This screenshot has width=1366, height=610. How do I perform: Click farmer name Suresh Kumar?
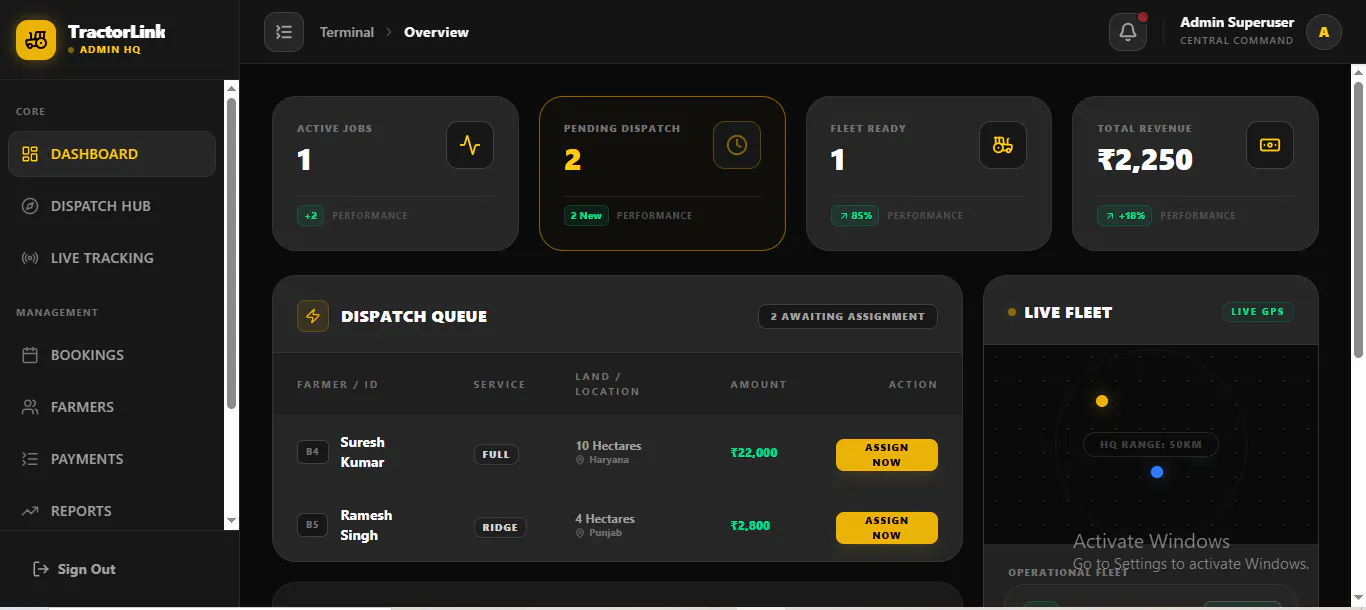point(362,452)
